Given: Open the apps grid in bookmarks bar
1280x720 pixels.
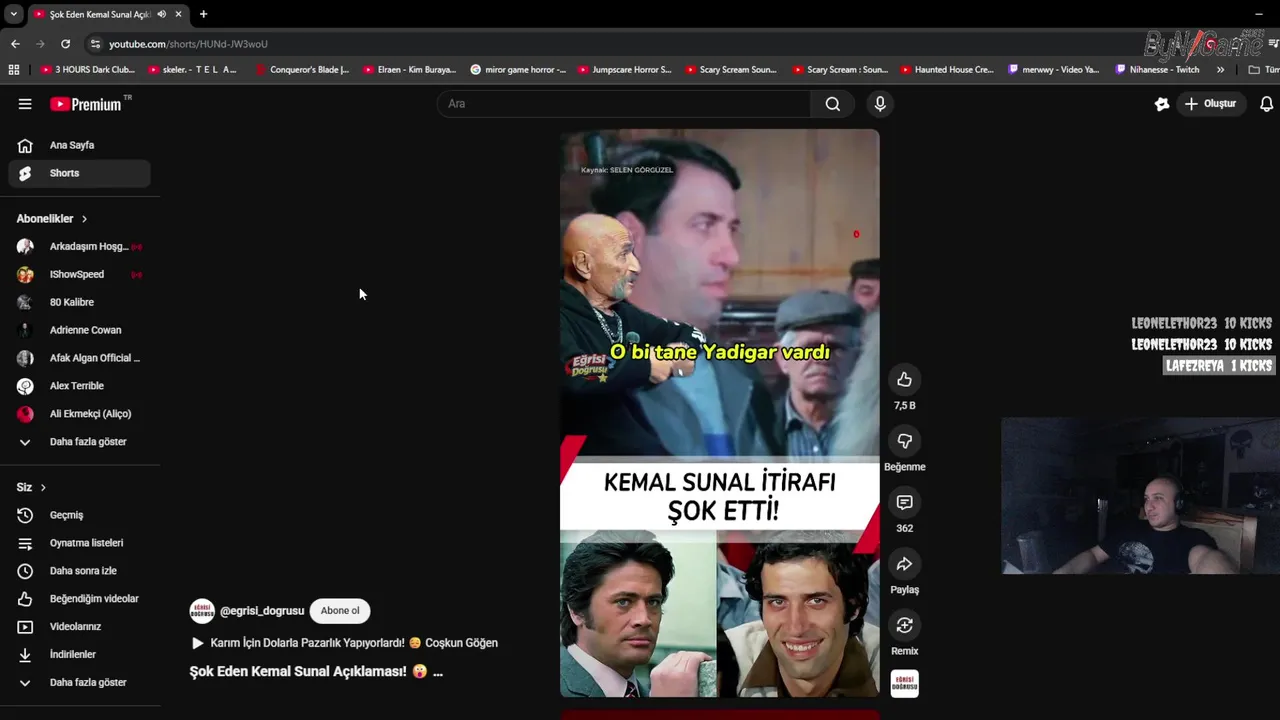Looking at the screenshot, I should point(13,70).
